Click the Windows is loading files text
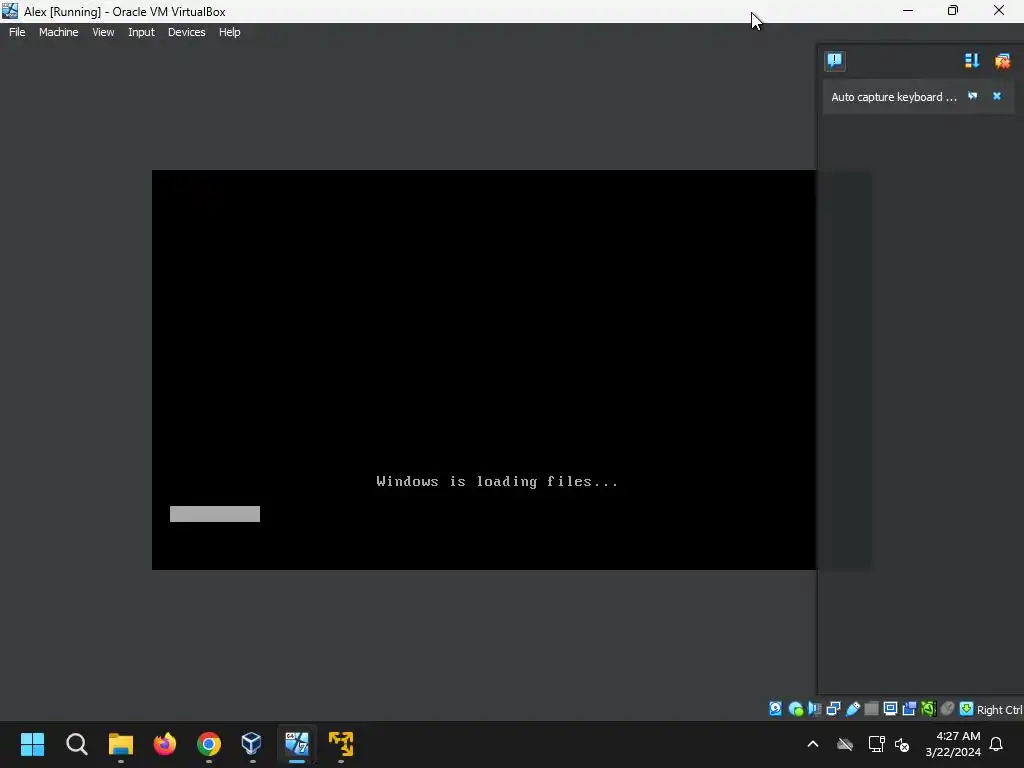The image size is (1024, 768). [497, 481]
